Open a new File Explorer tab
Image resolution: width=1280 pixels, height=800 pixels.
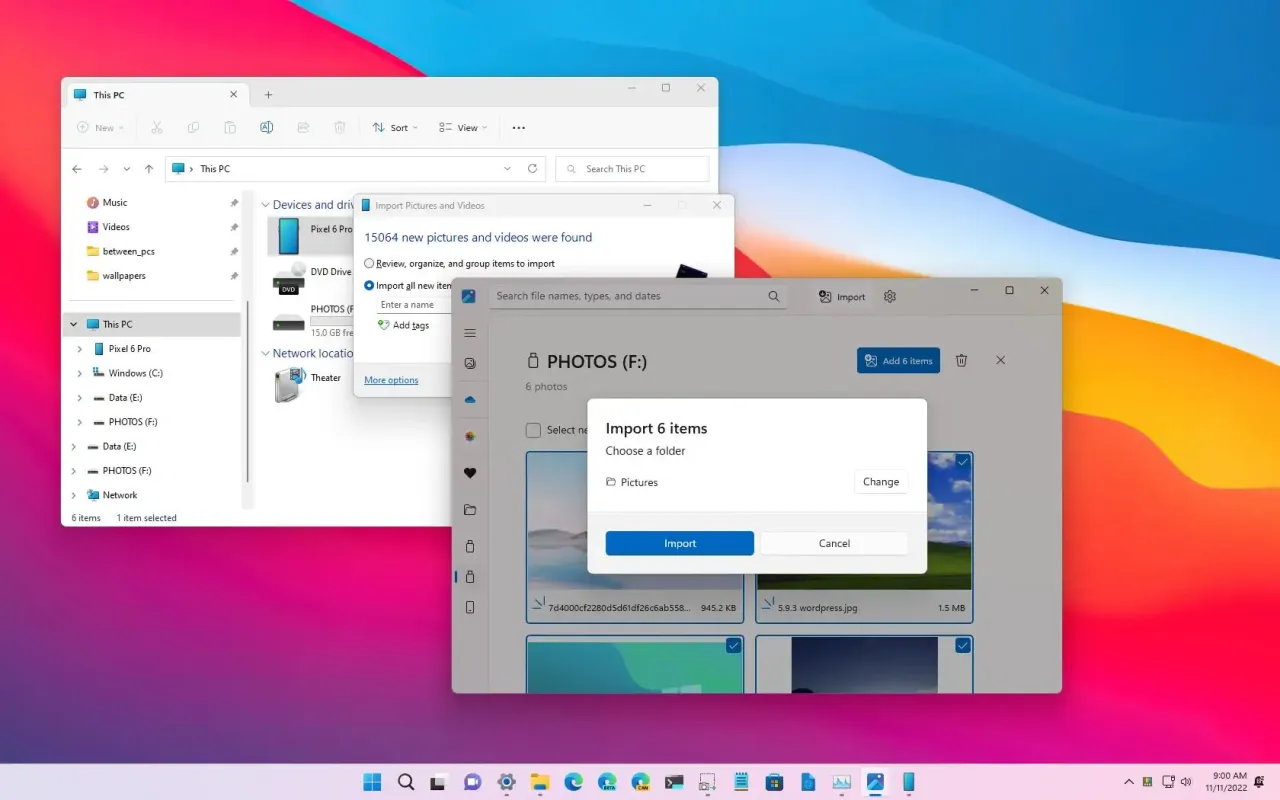coord(267,94)
